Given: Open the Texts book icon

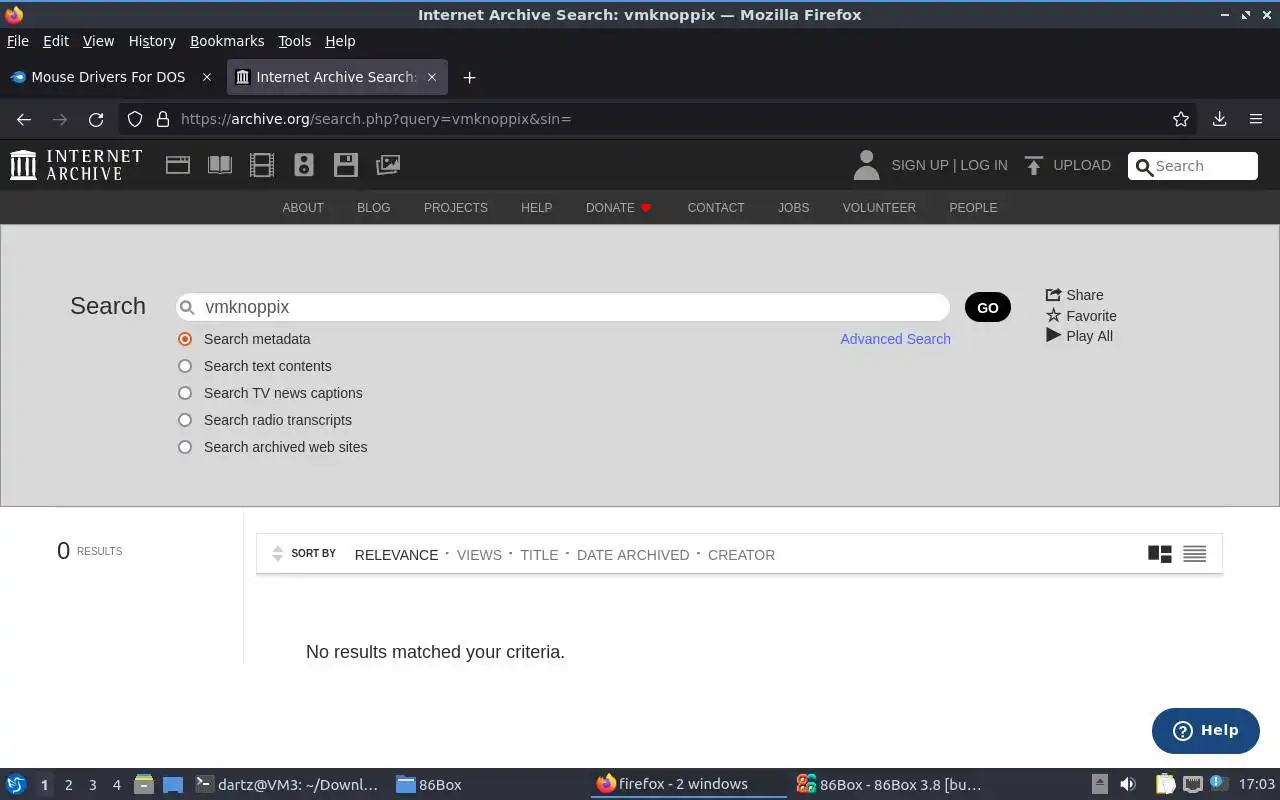Looking at the screenshot, I should coord(220,165).
